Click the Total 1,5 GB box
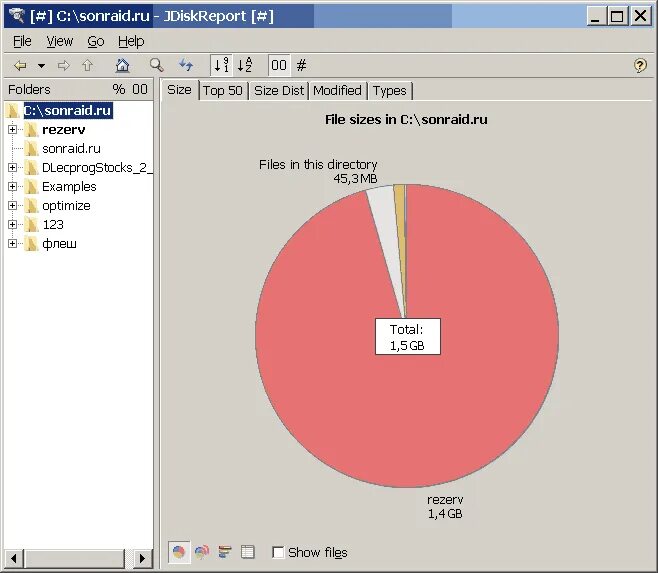This screenshot has height=573, width=658. (407, 337)
